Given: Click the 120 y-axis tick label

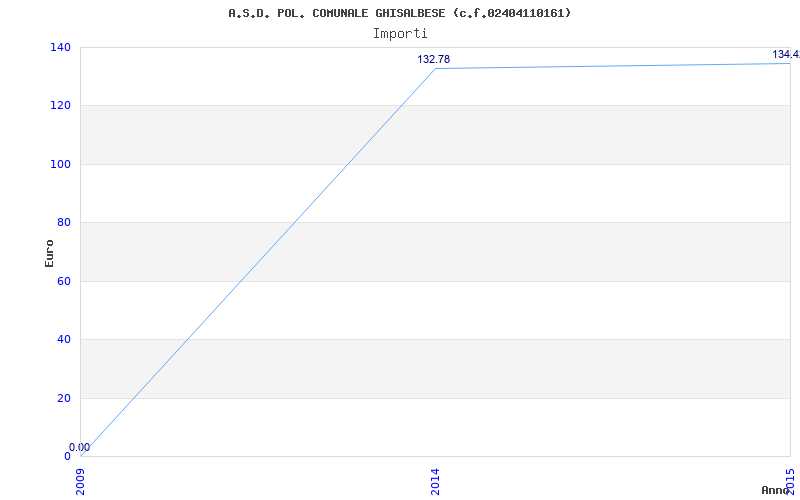Looking at the screenshot, I should pos(60,106).
